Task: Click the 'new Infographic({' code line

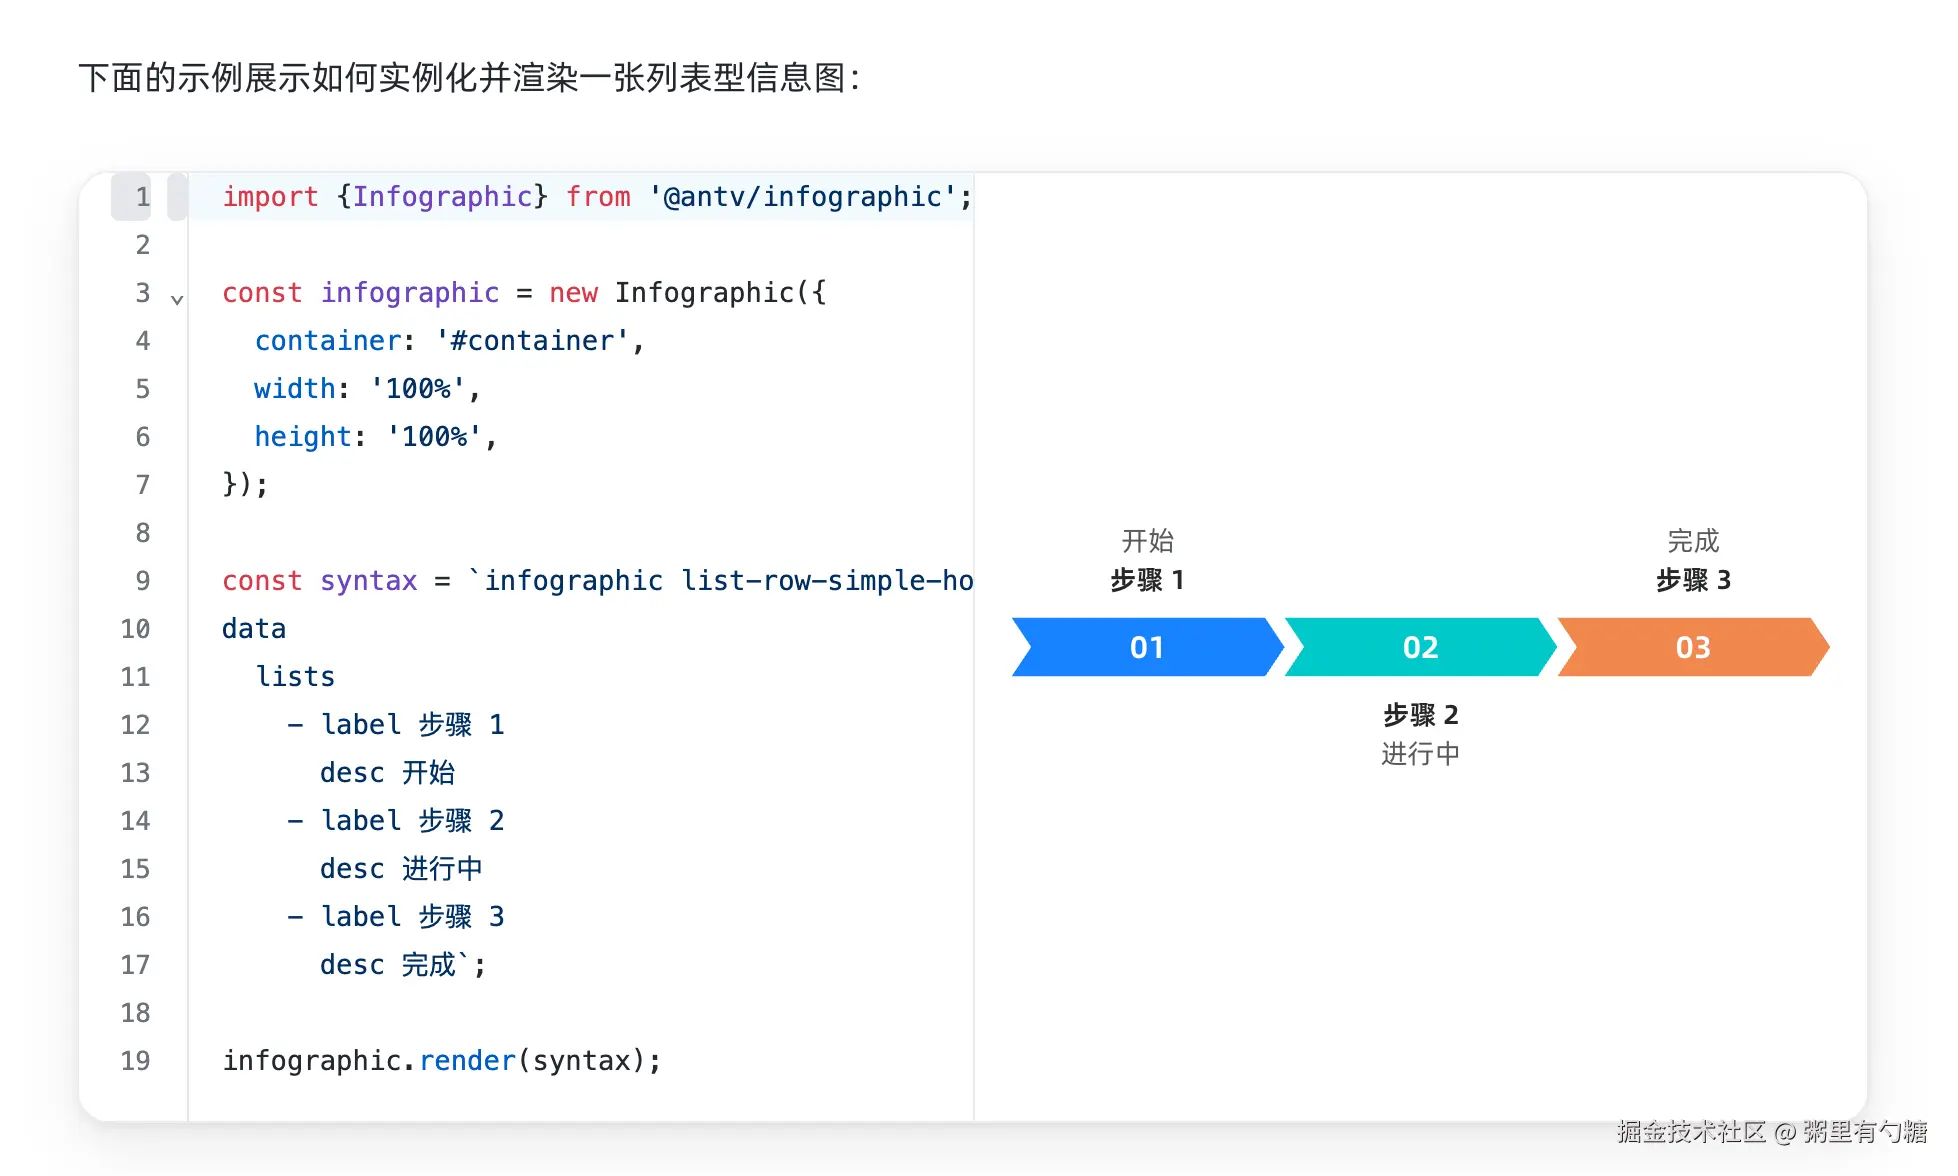Action: (x=524, y=293)
